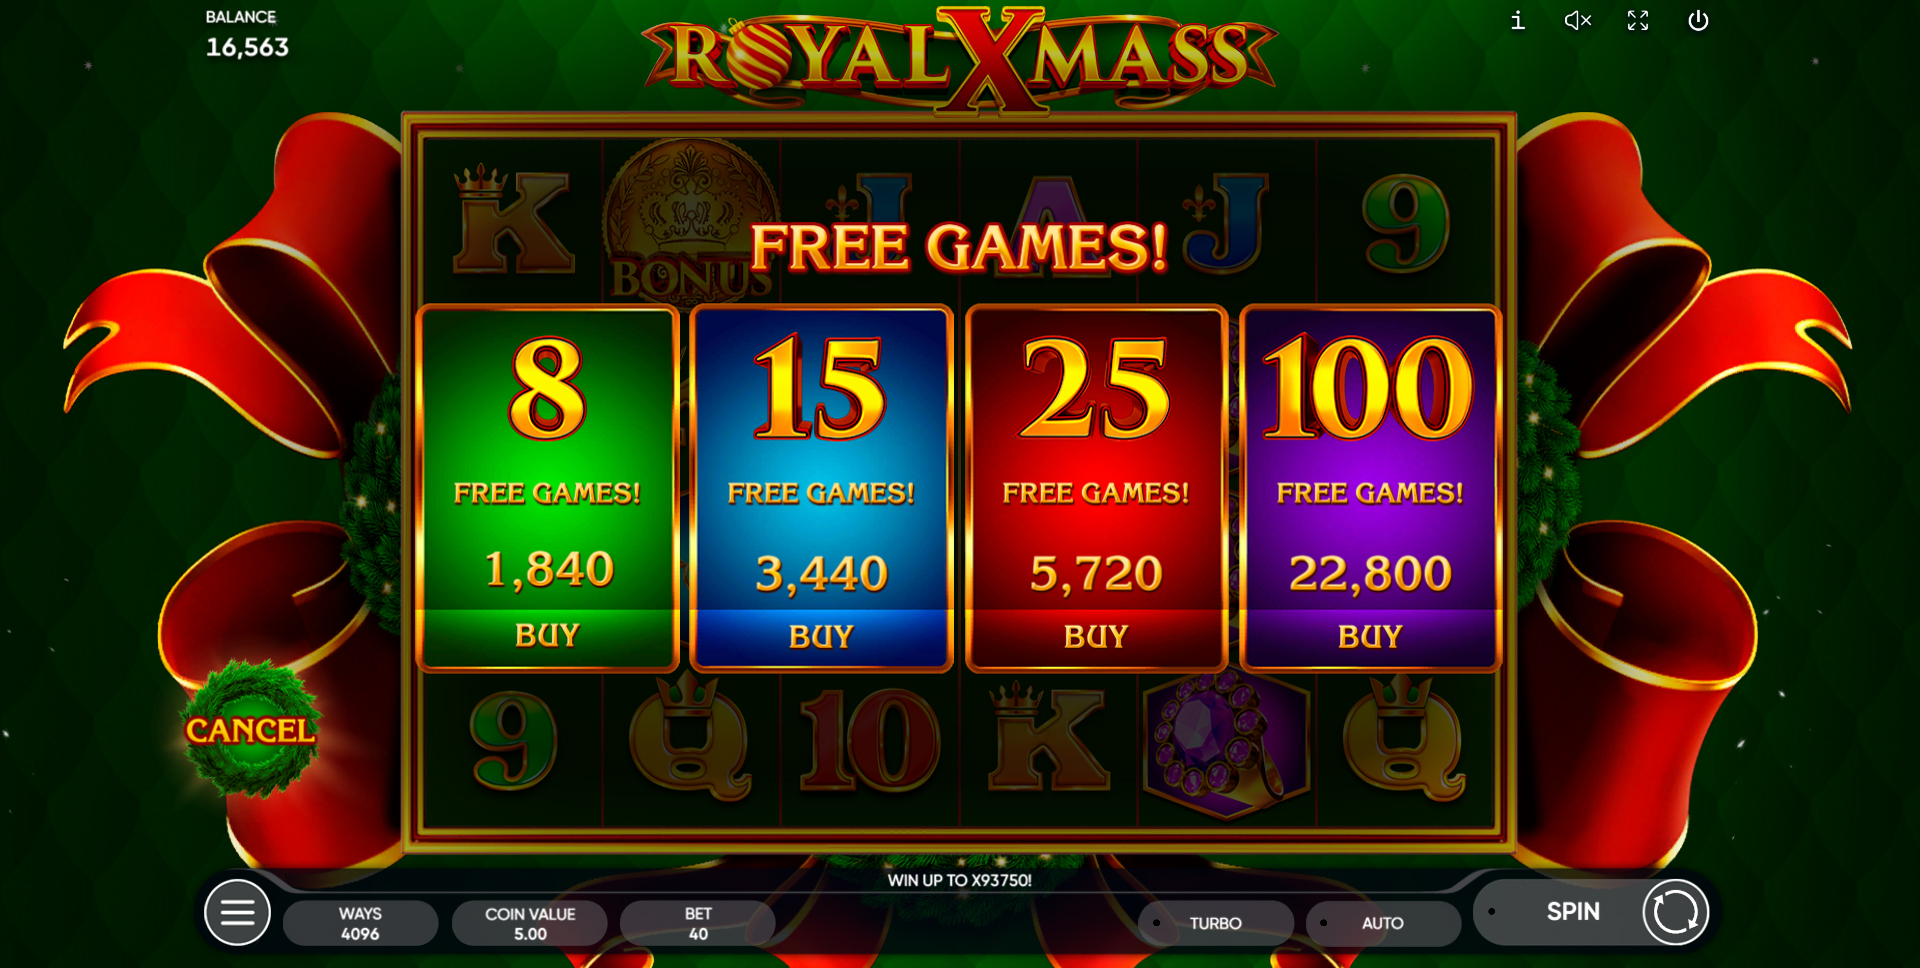The image size is (1920, 968).
Task: Open the Coin Value 5.00 selector
Action: pos(530,923)
